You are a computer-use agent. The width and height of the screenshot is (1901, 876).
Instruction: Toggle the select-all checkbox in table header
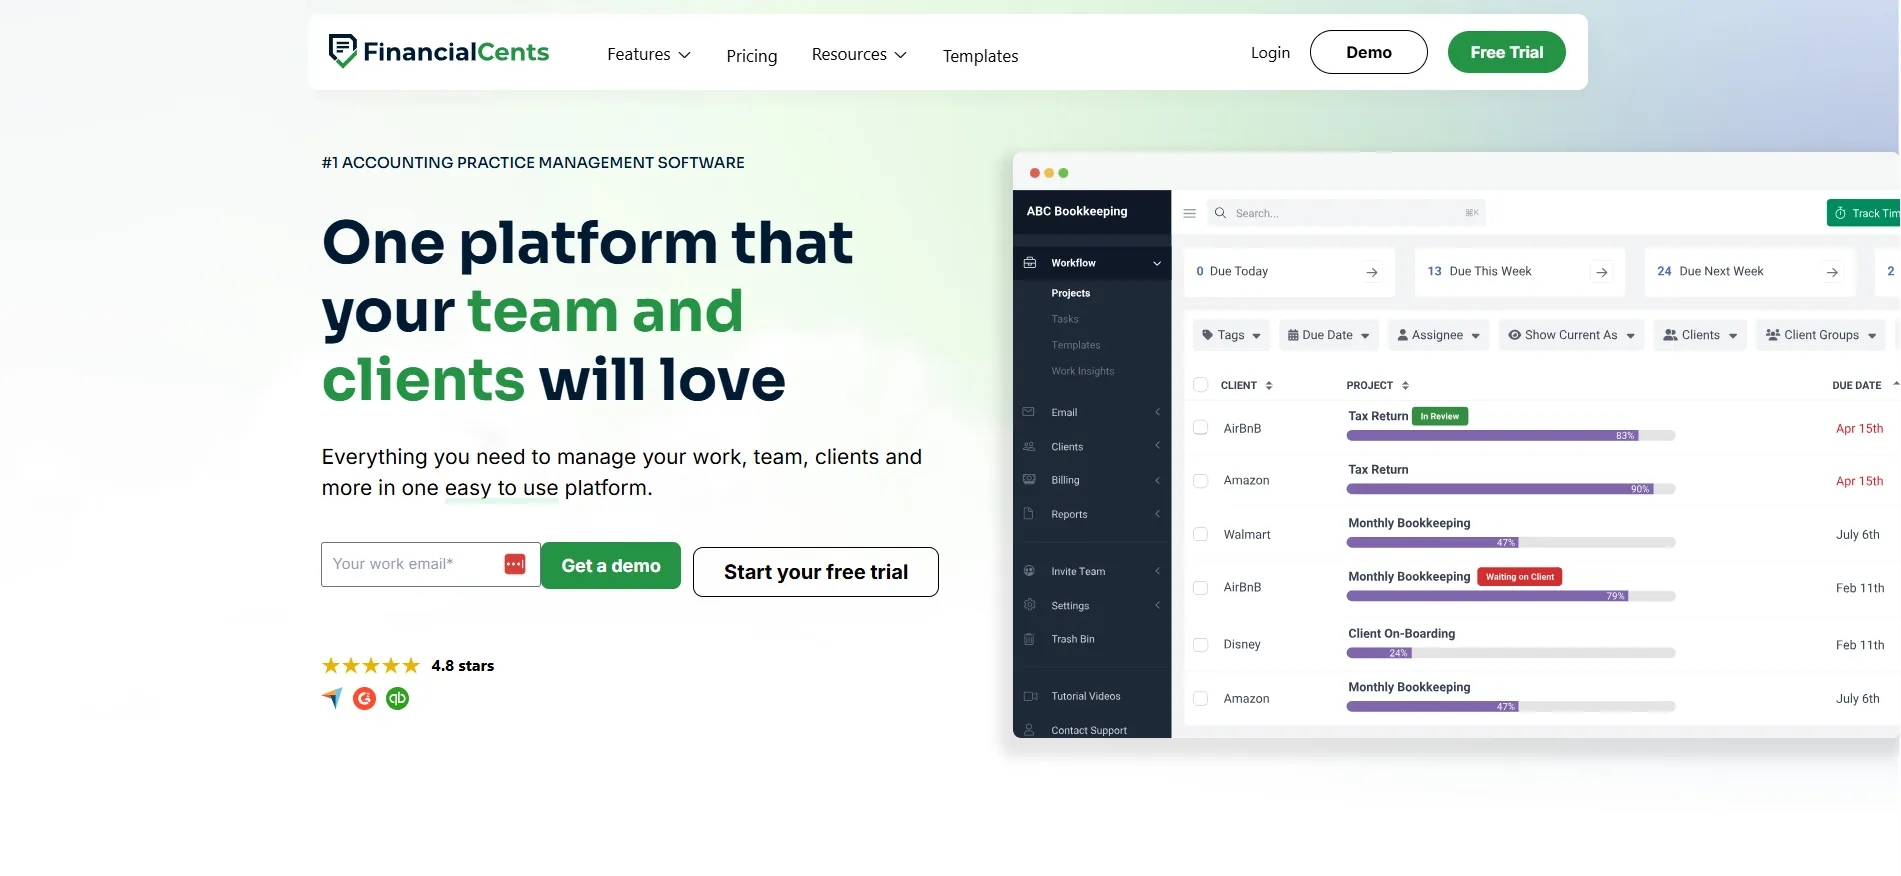[x=1201, y=385]
